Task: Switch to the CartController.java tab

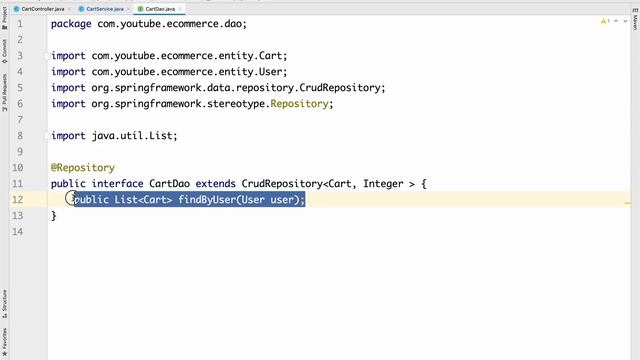Action: click(42, 9)
